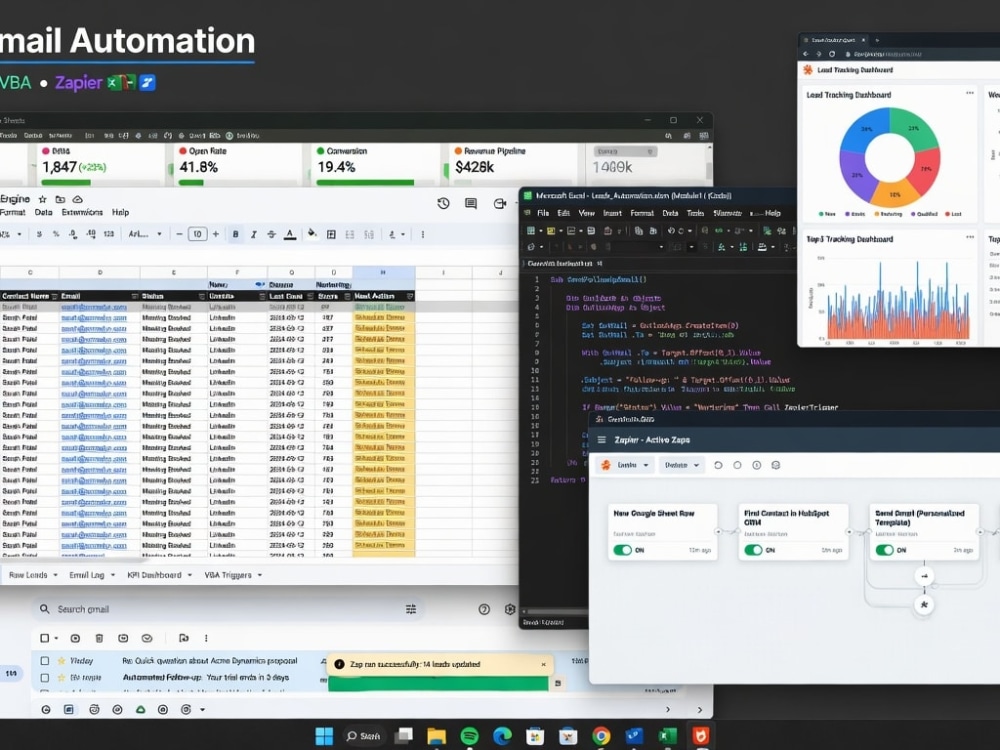
Task: Toggle italic in Sheets toolbar
Action: click(254, 235)
